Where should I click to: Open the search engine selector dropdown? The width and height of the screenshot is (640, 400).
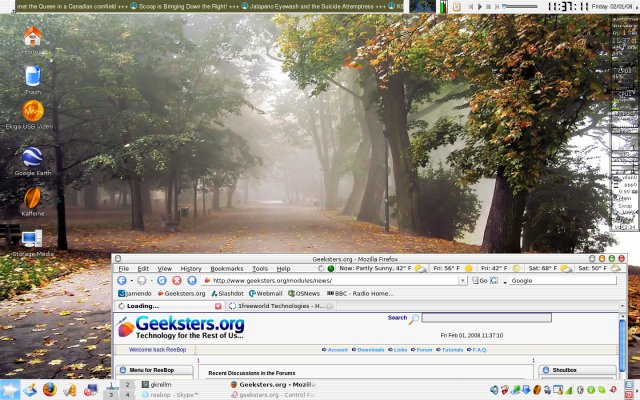click(505, 281)
